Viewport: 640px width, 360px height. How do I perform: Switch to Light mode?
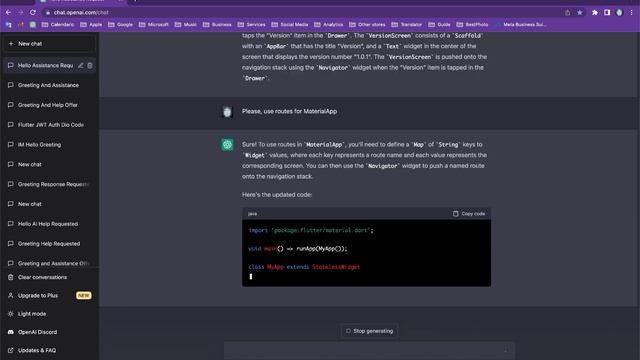point(49,314)
